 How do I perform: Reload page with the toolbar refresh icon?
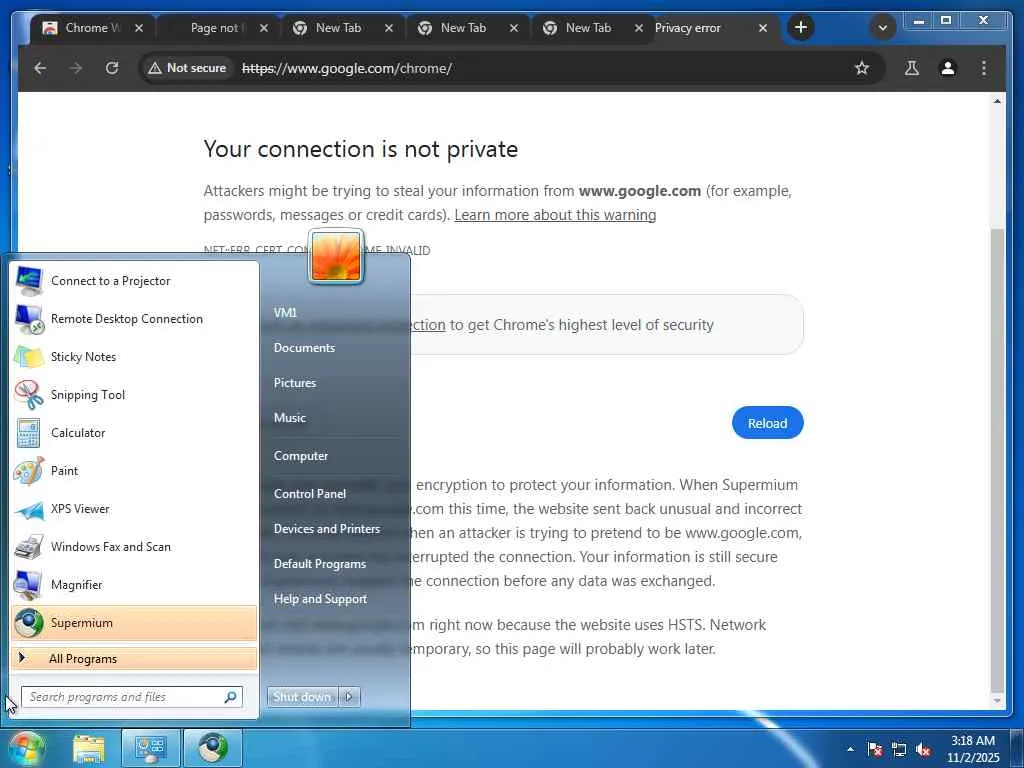click(x=112, y=68)
